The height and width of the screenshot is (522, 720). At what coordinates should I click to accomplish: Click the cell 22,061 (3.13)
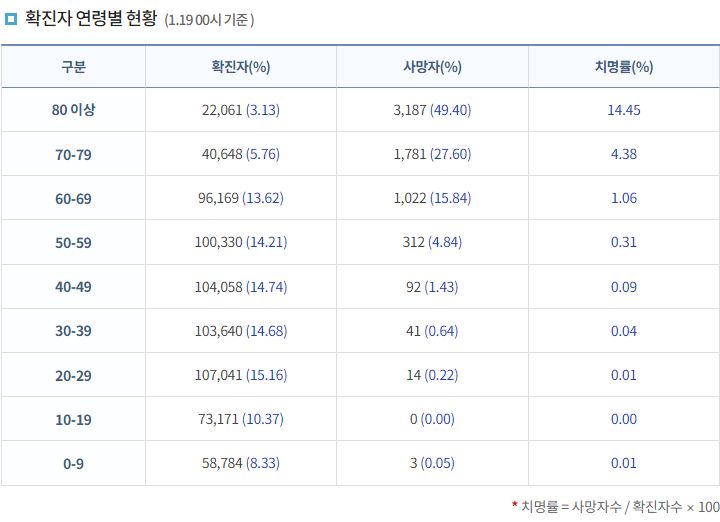241,110
